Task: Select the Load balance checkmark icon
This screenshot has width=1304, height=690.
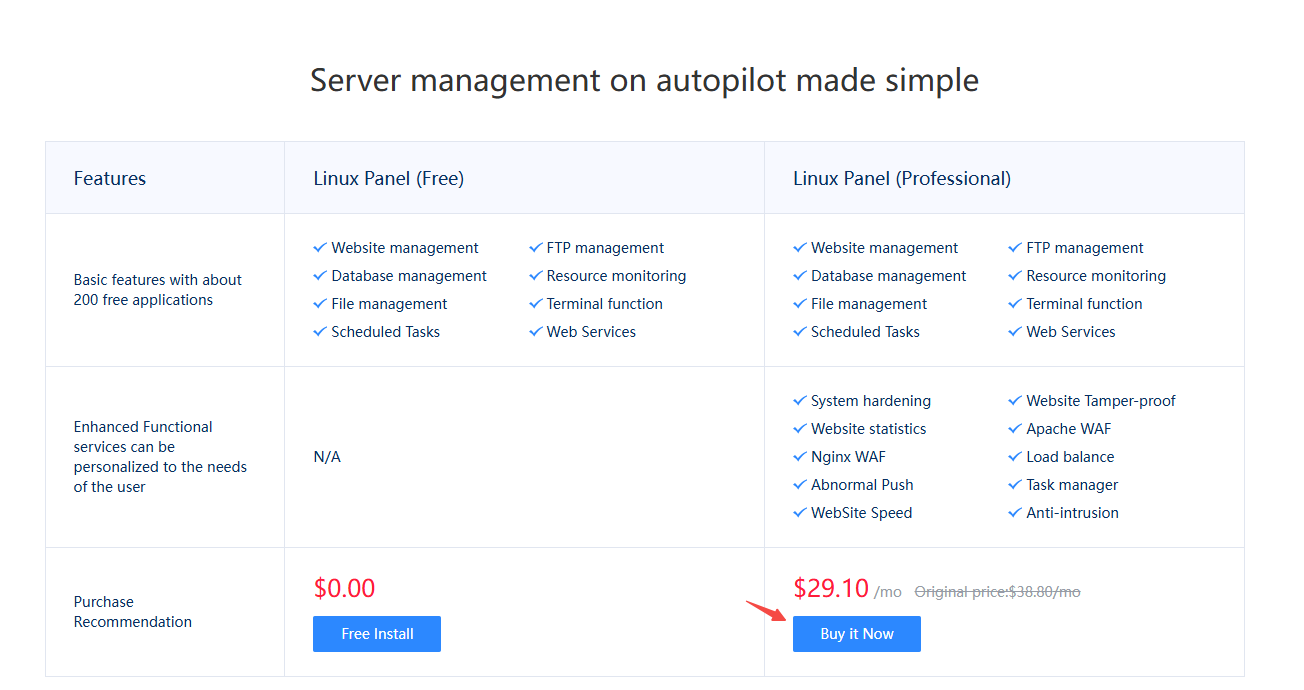Action: (x=1015, y=457)
